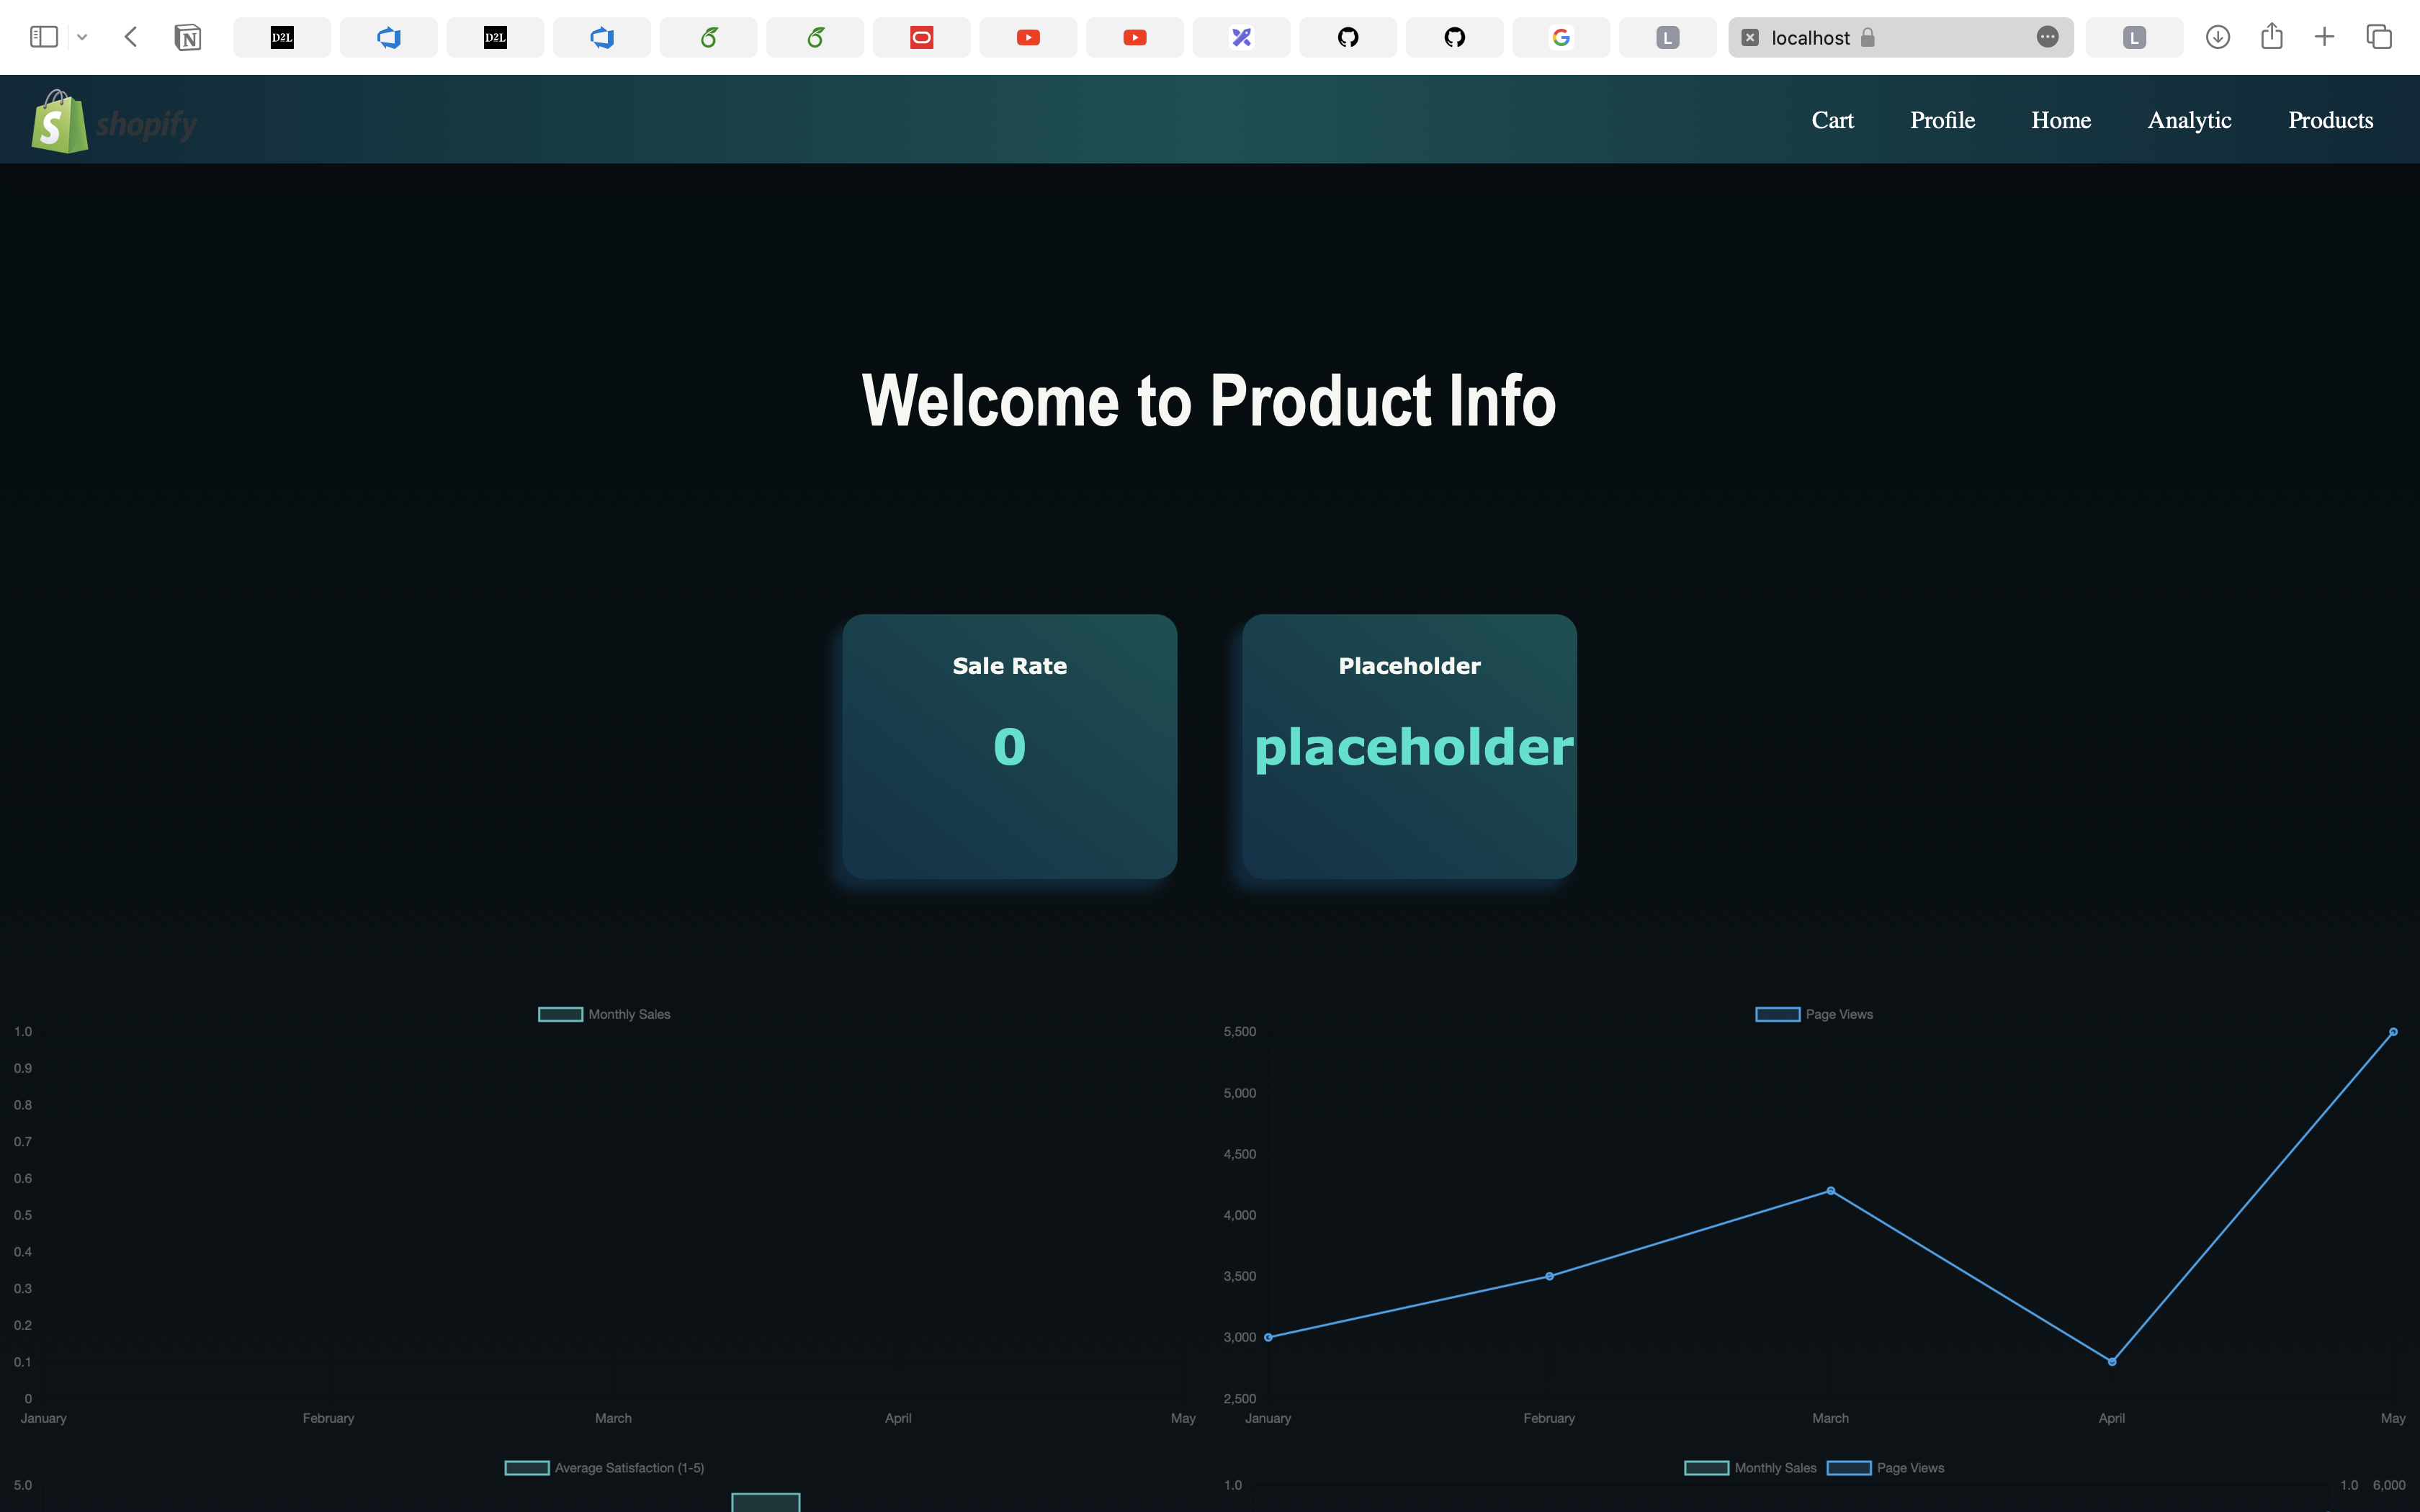
Task: Go to the Home link
Action: coord(2061,120)
